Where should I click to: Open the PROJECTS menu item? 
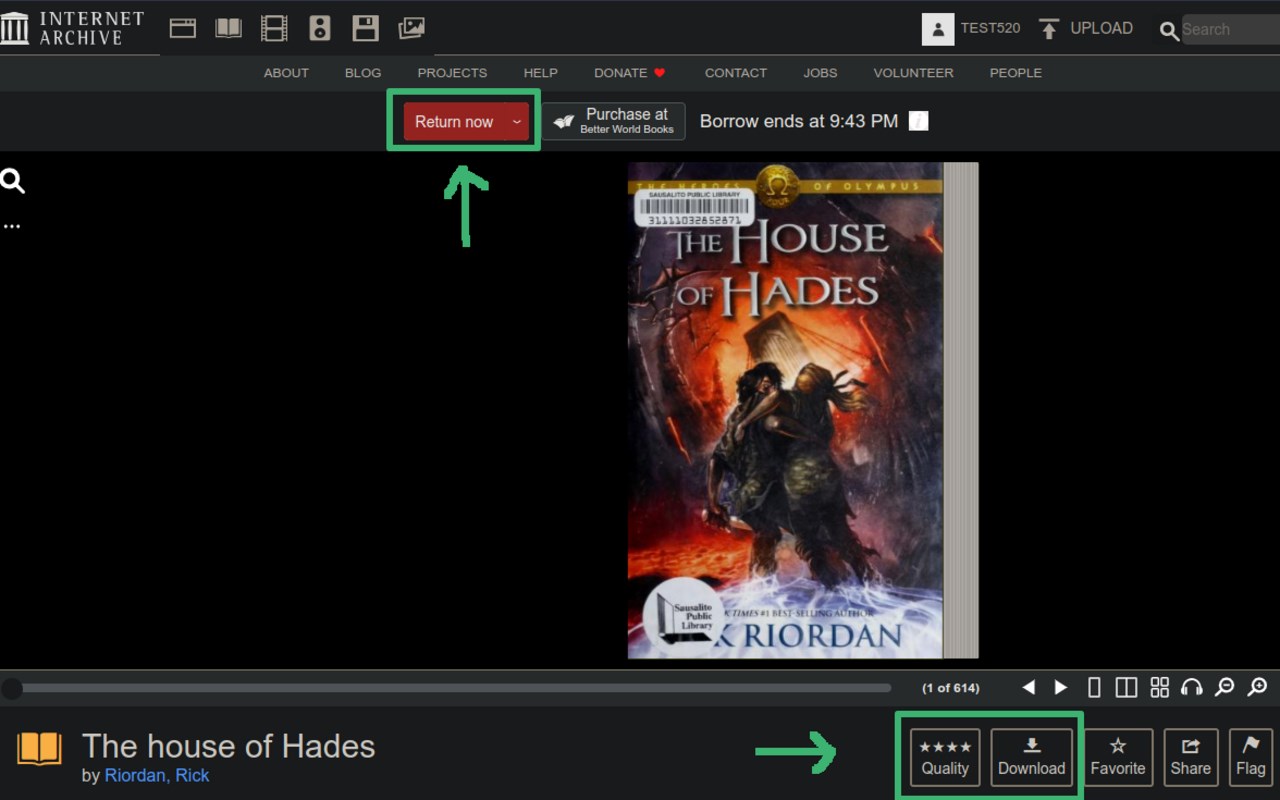click(452, 73)
